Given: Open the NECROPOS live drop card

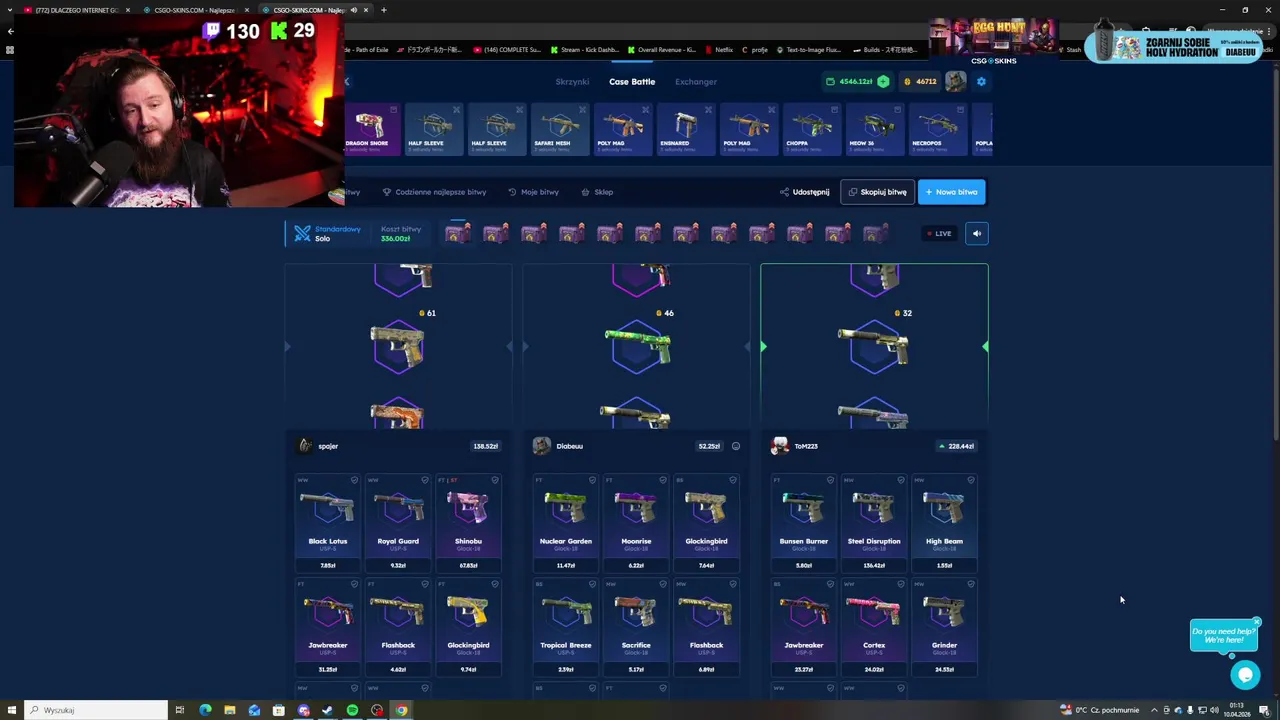Looking at the screenshot, I should coord(937,129).
